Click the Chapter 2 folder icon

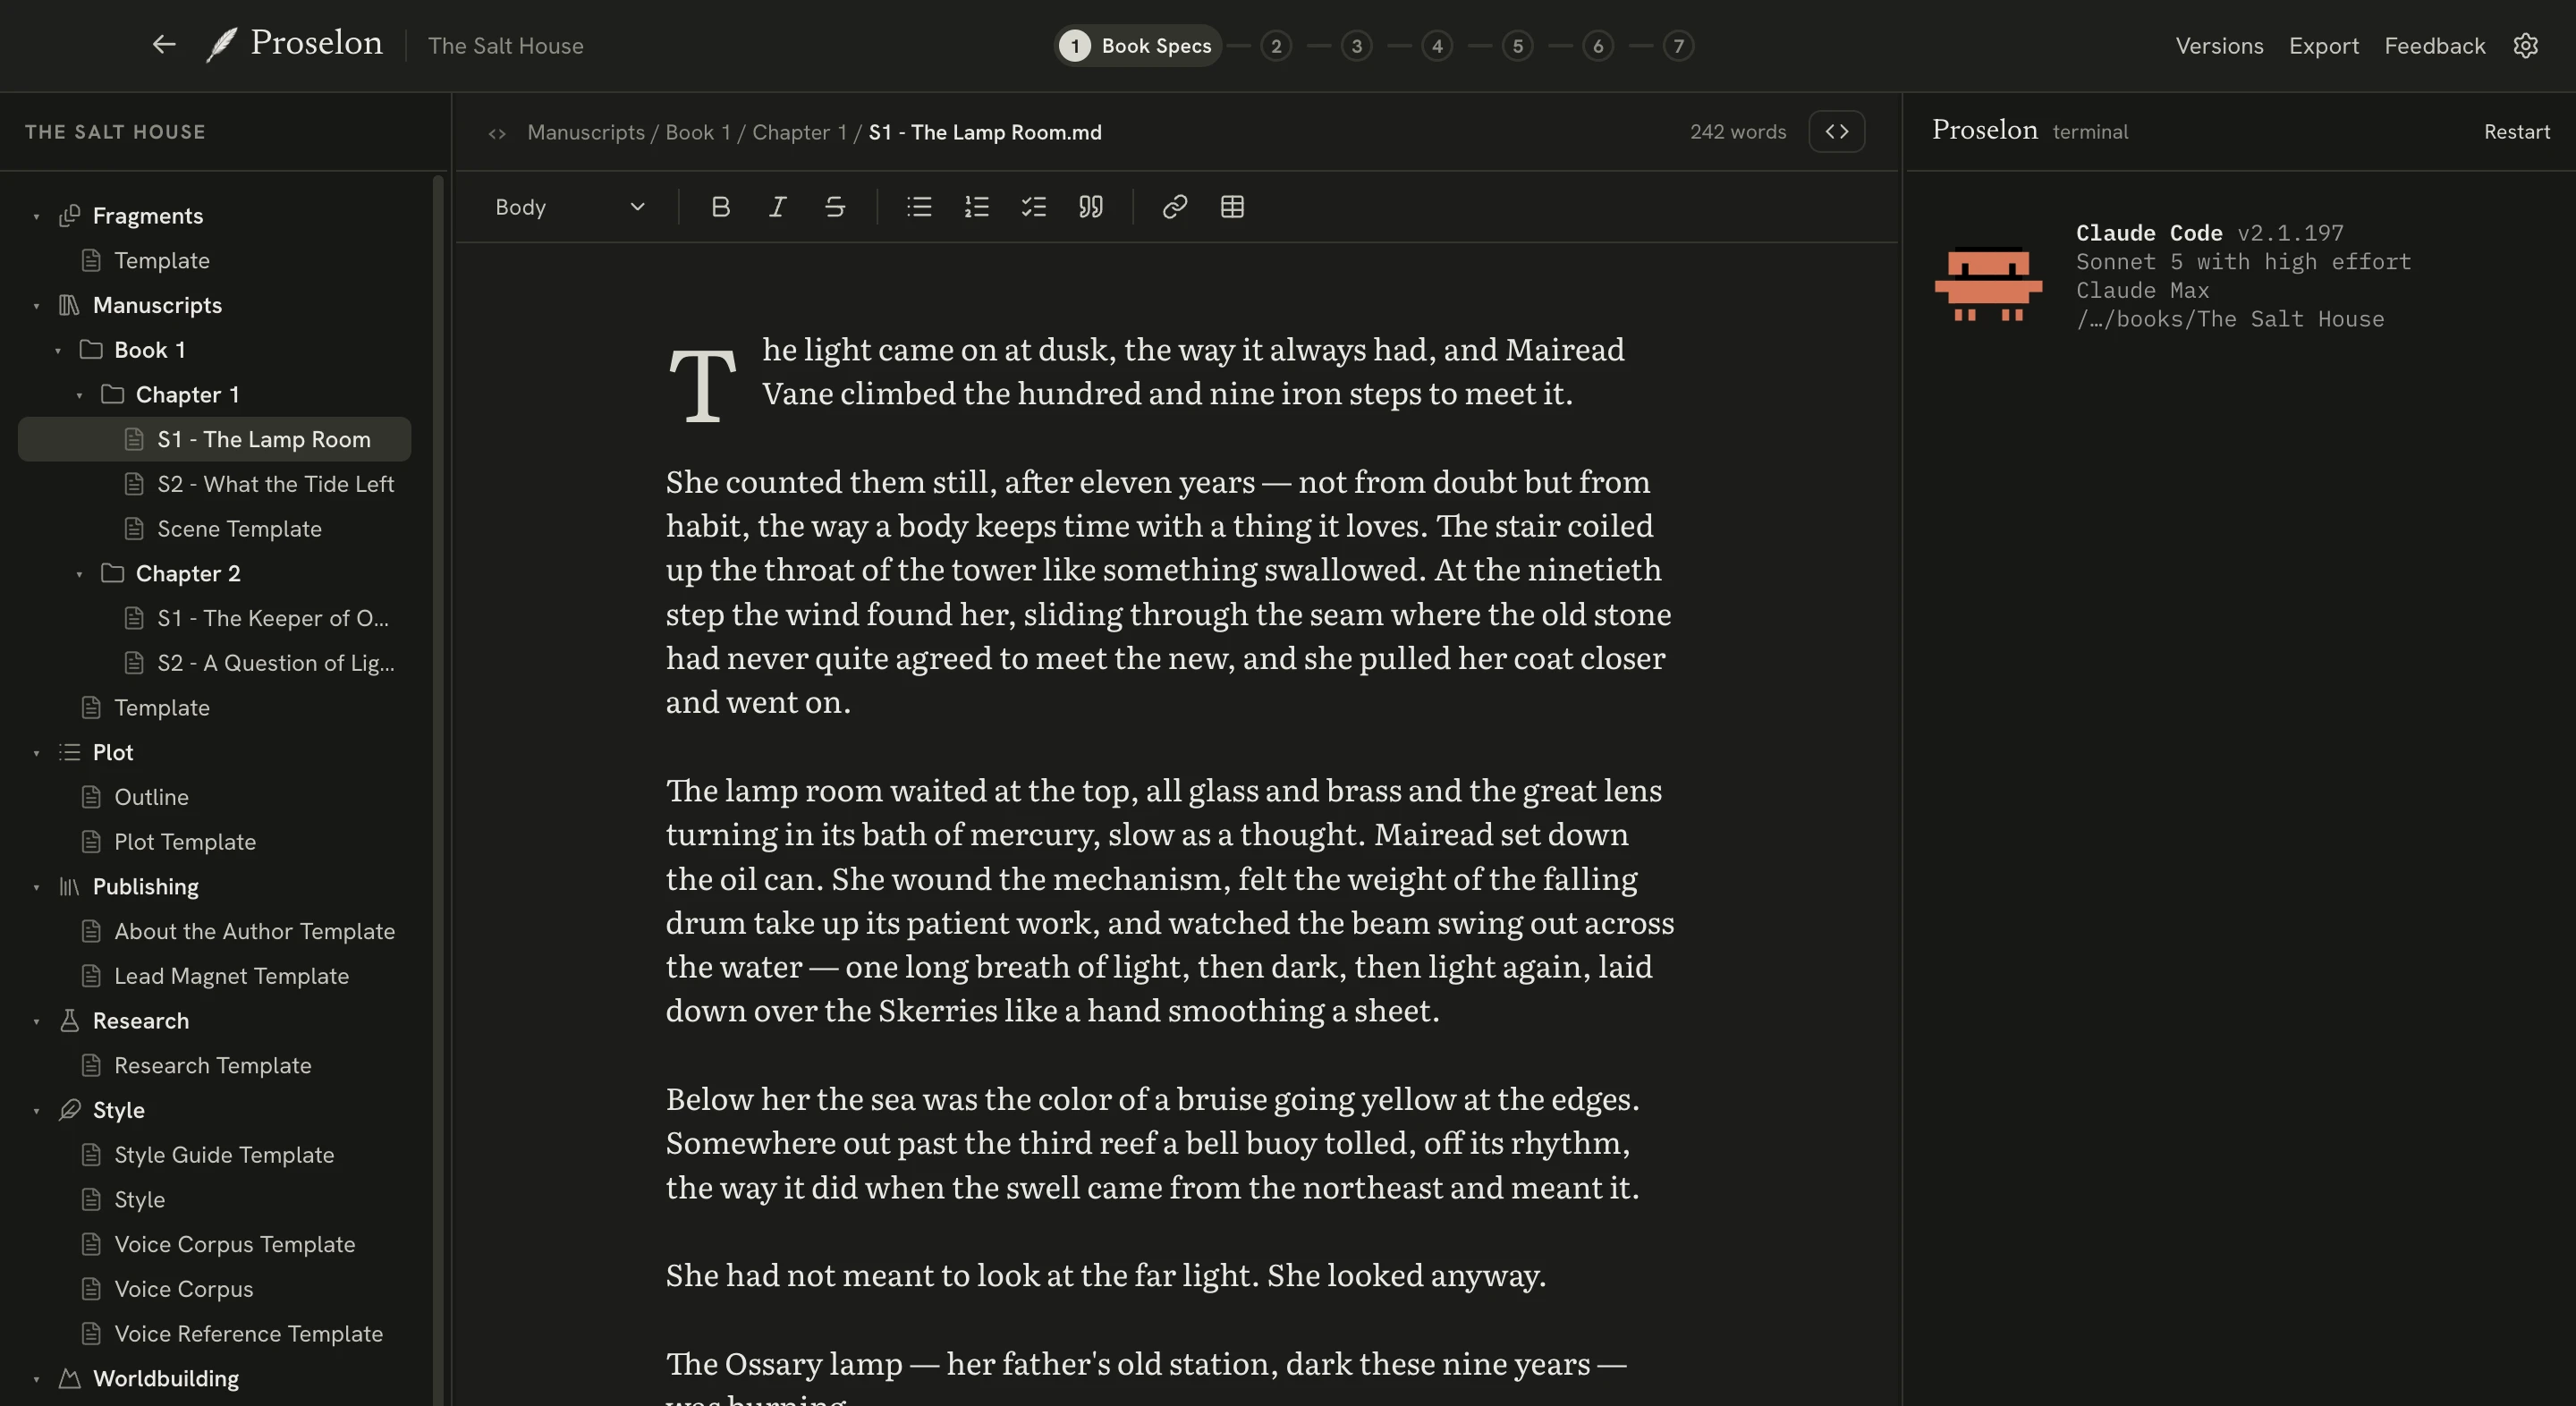(x=112, y=574)
